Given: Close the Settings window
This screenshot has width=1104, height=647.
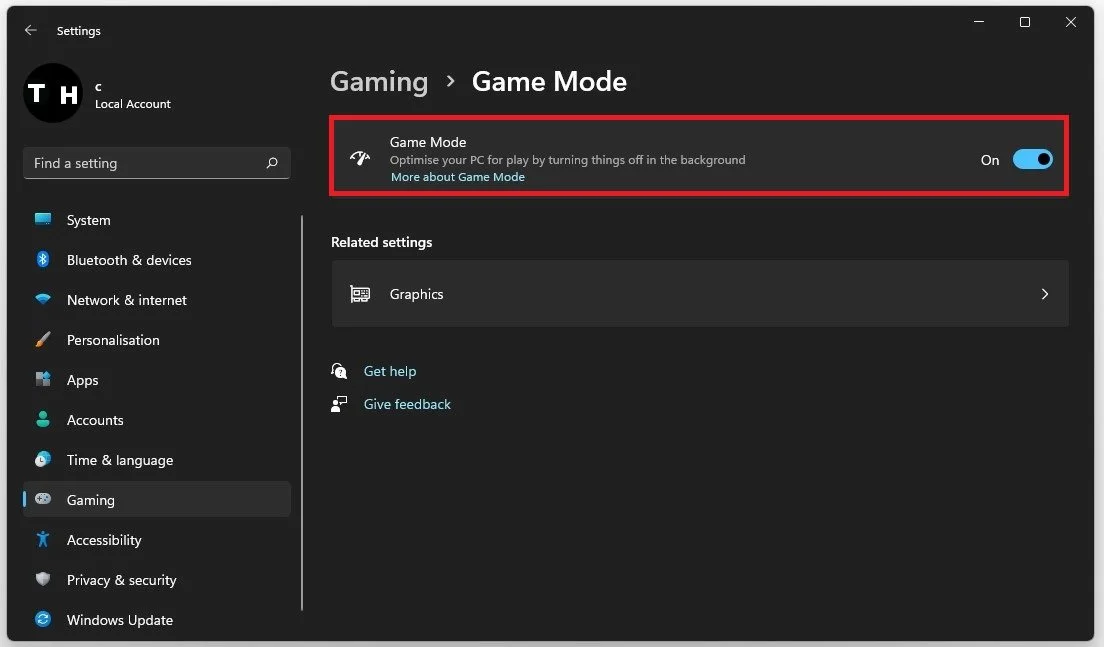Looking at the screenshot, I should coord(1070,22).
